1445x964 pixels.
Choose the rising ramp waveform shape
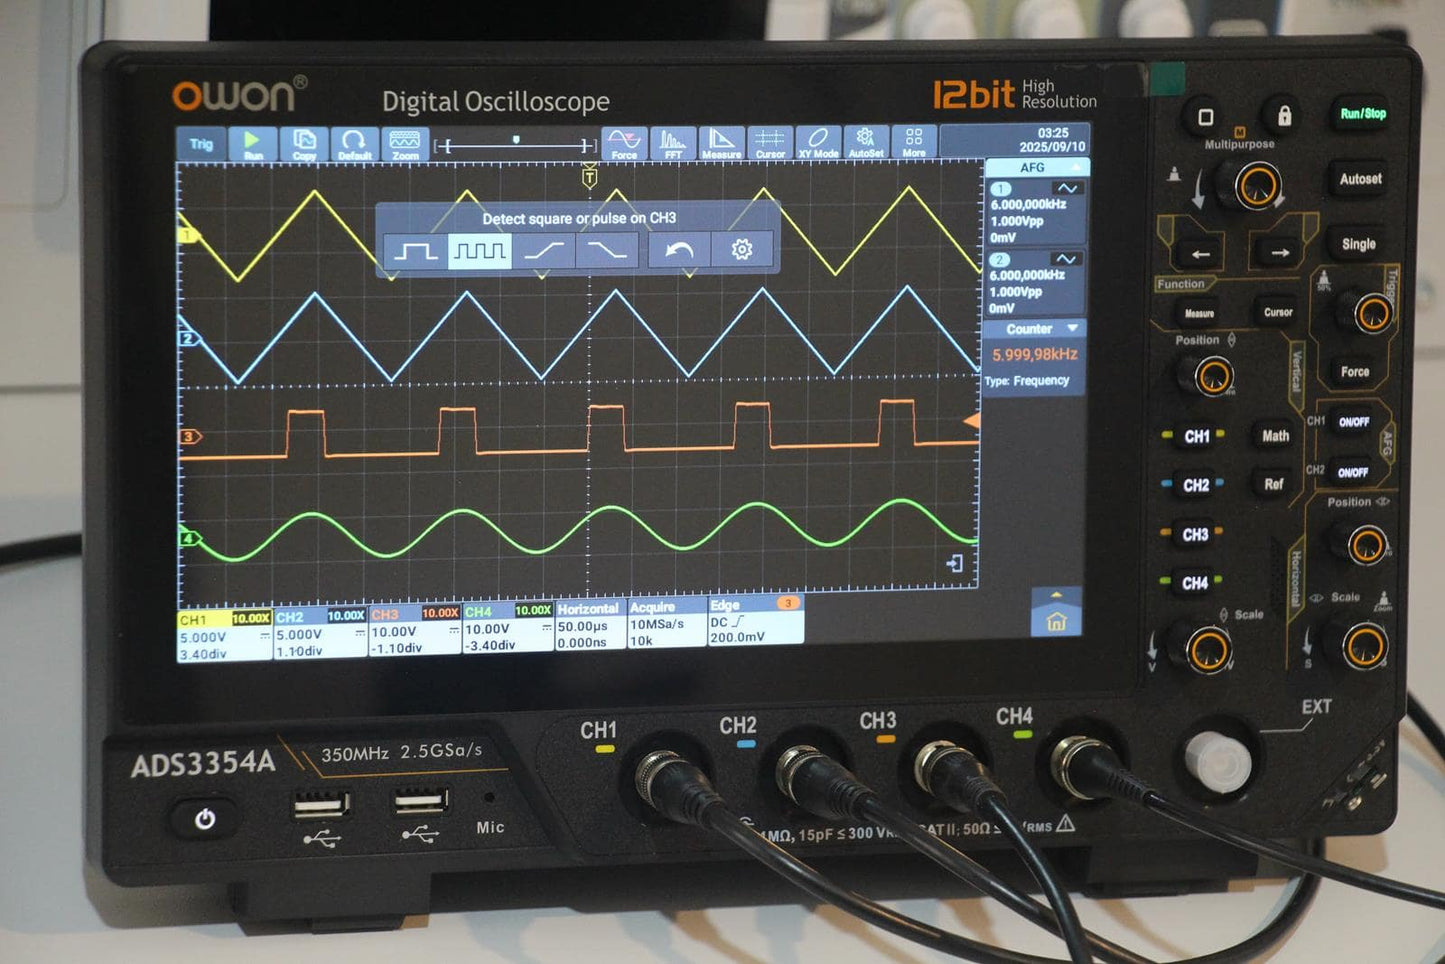(545, 251)
